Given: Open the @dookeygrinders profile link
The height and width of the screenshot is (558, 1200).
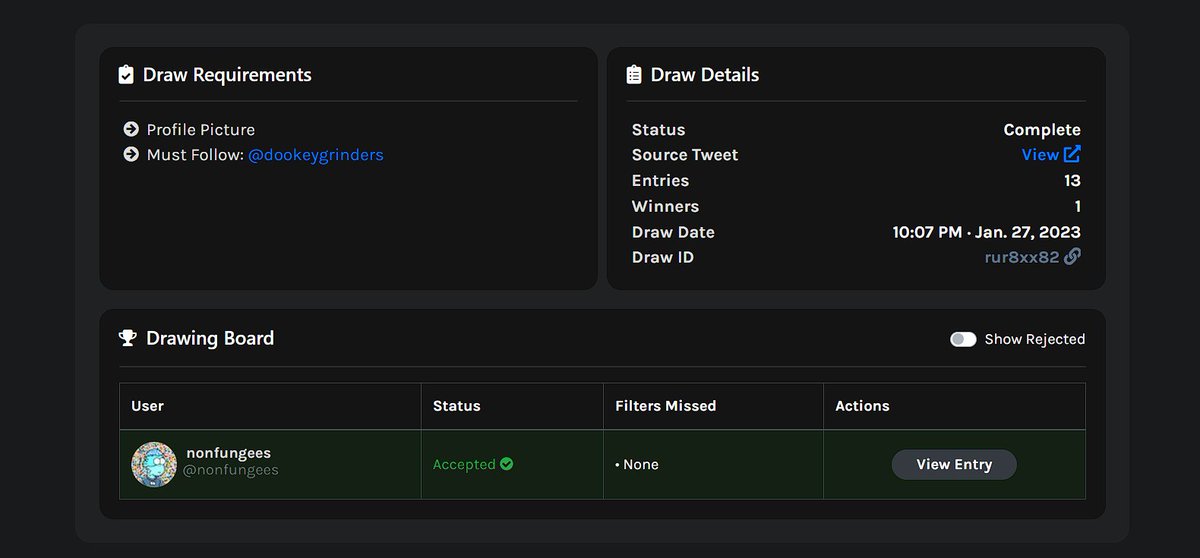Looking at the screenshot, I should [316, 155].
